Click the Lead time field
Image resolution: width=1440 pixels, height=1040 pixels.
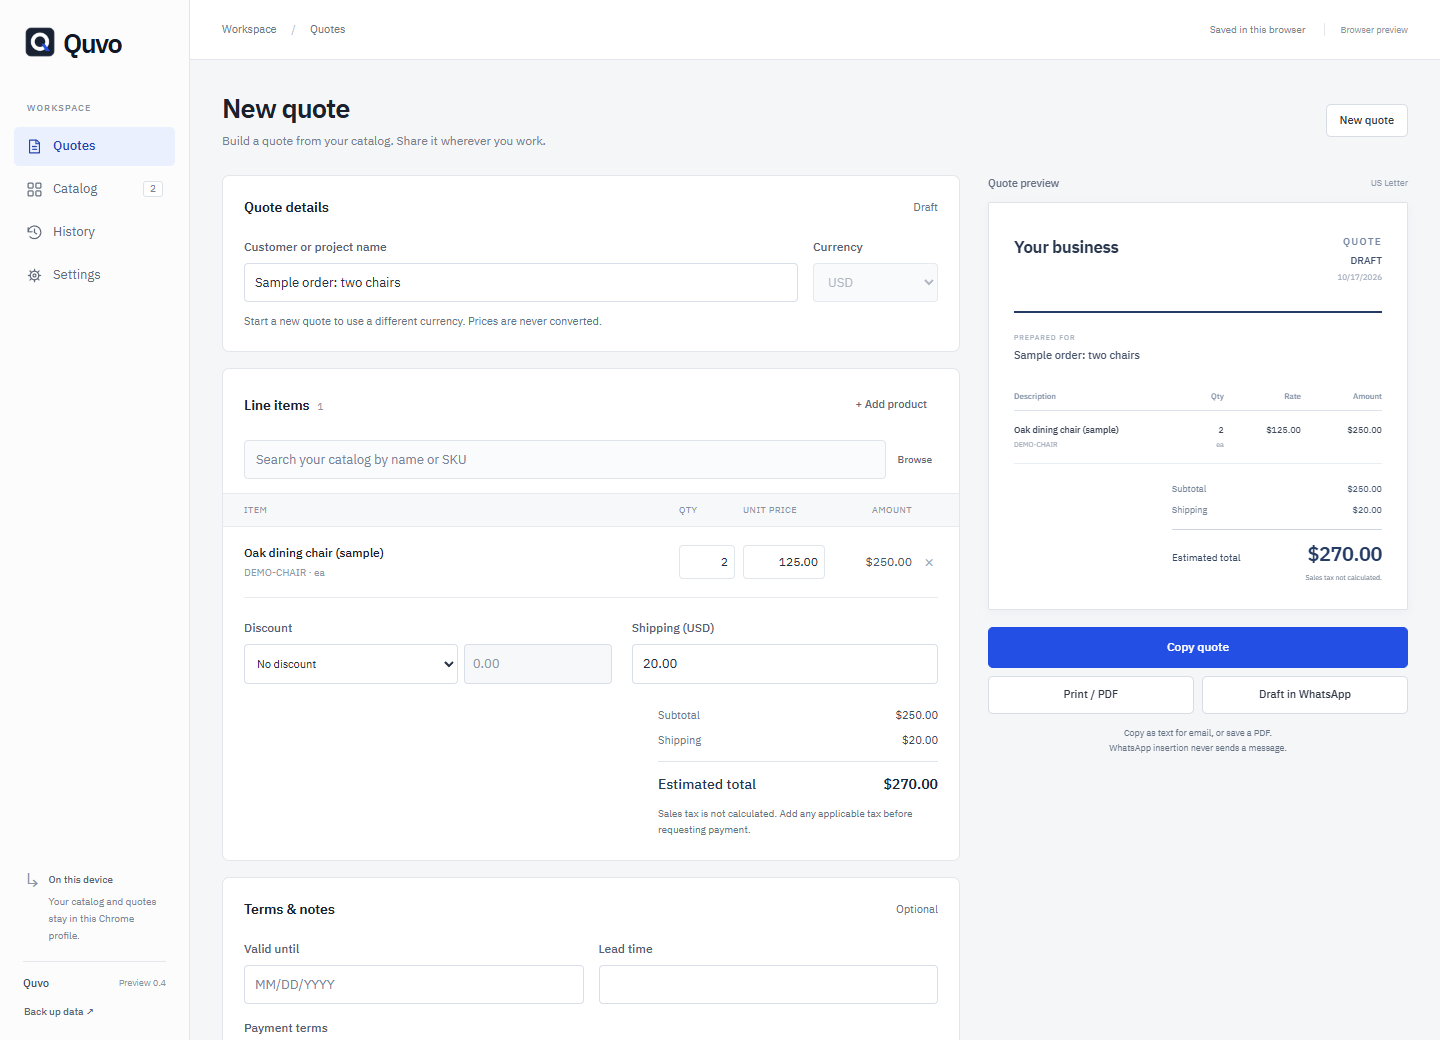[768, 985]
